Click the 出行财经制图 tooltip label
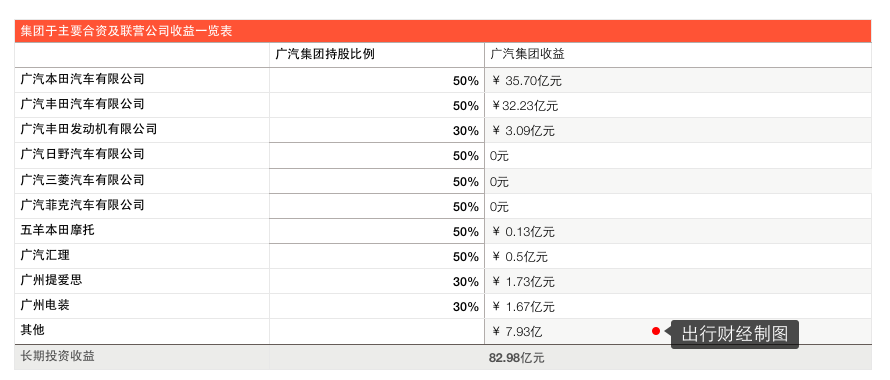The image size is (890, 380). point(734,334)
